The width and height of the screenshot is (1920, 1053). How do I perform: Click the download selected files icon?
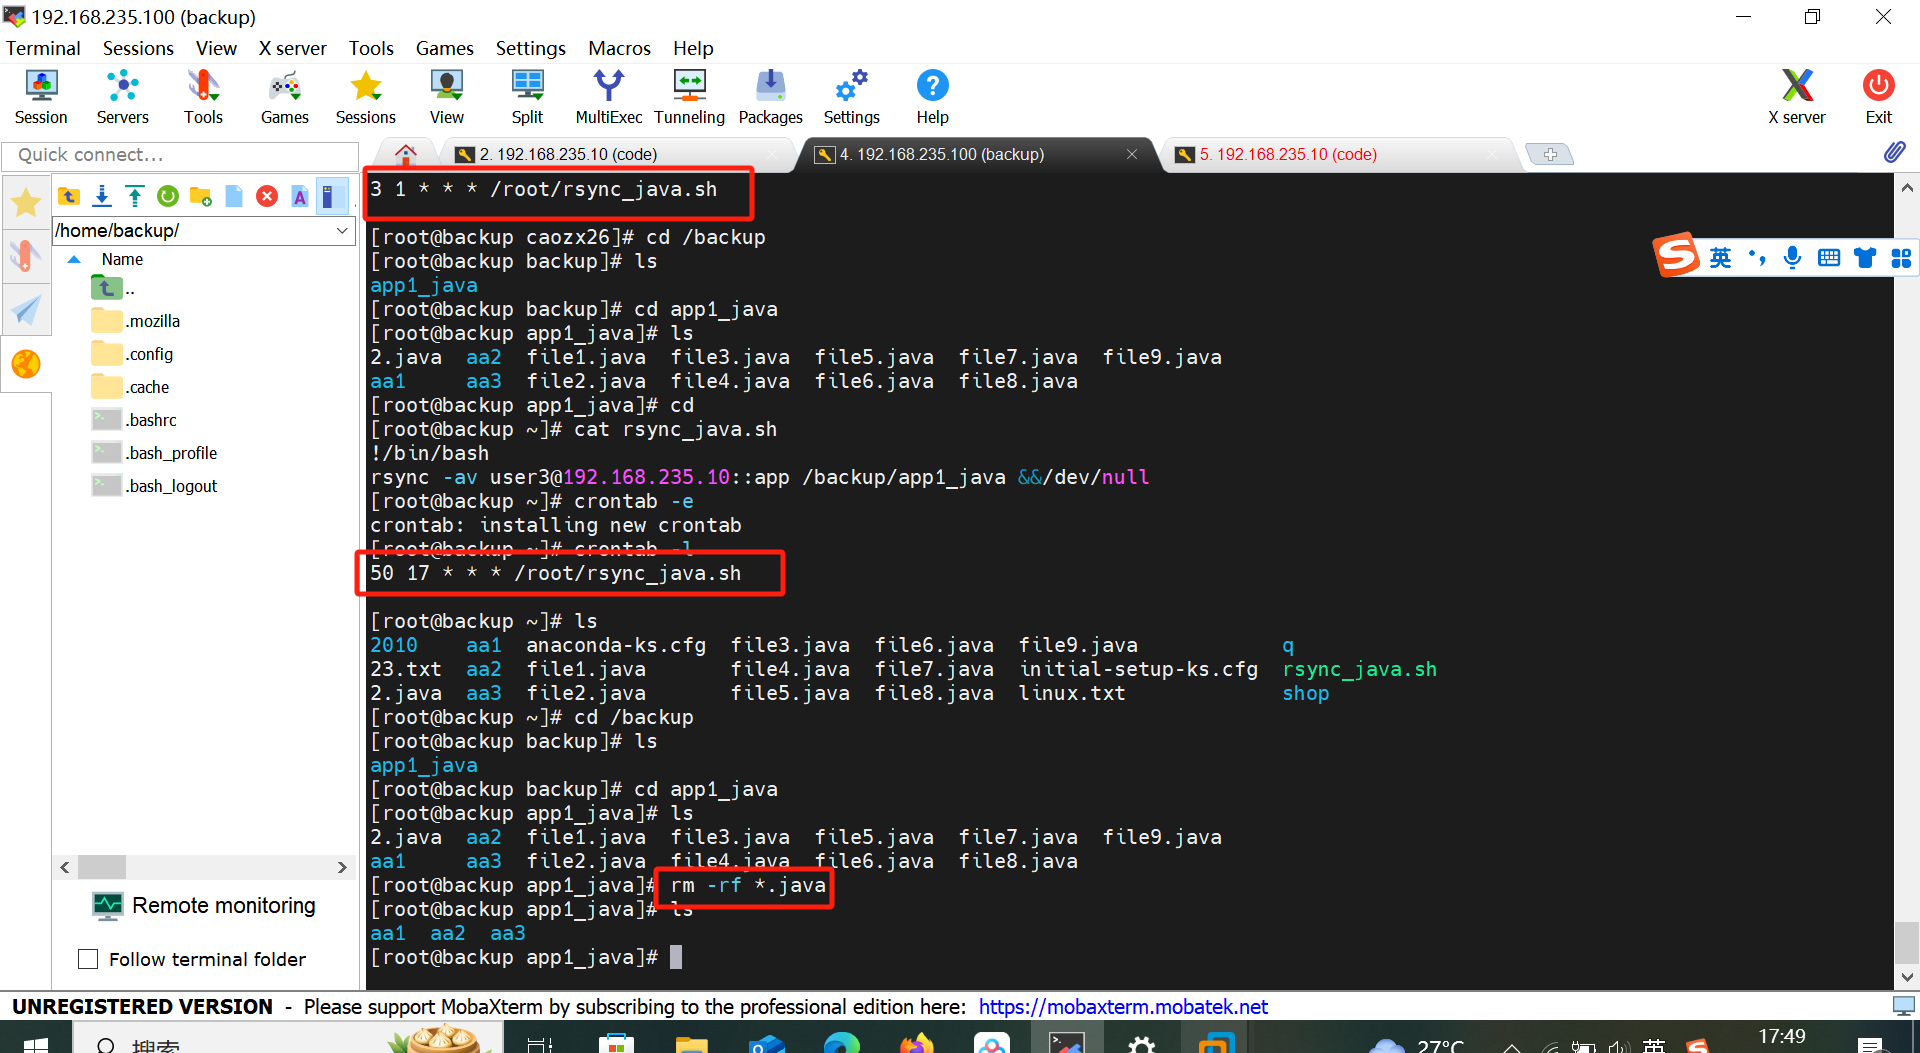[x=102, y=196]
